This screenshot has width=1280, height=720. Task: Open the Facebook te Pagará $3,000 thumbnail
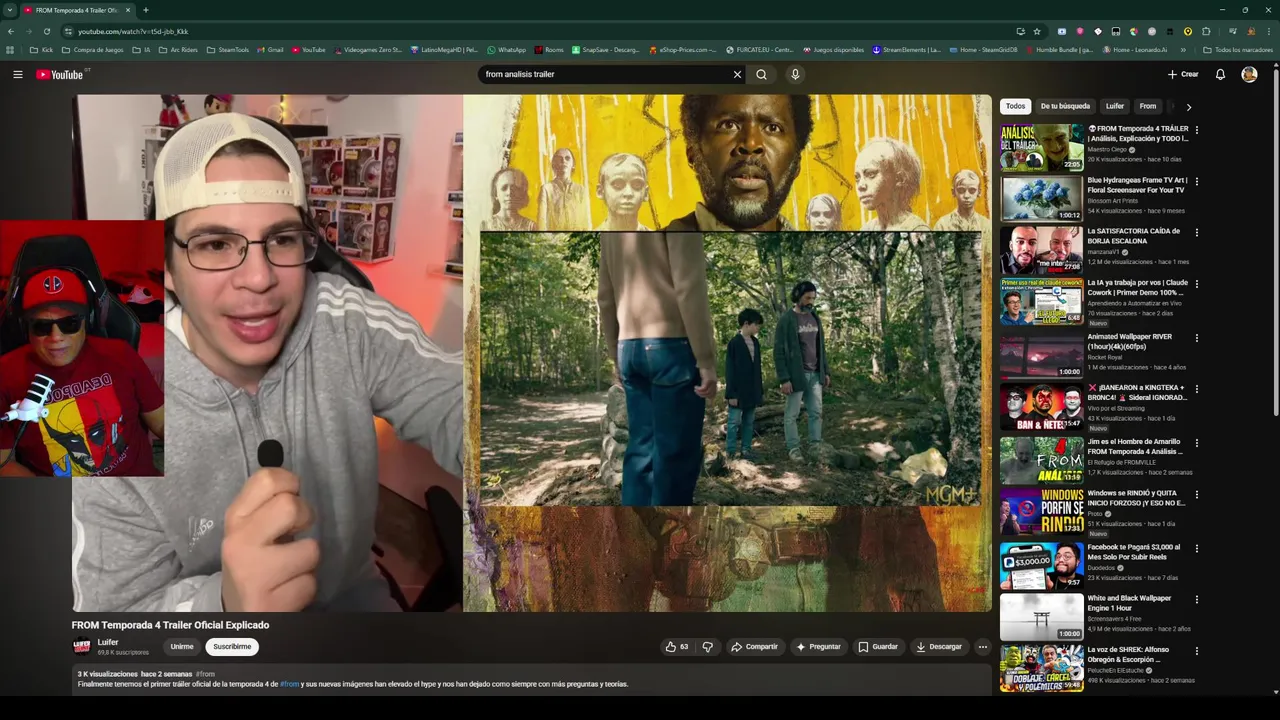point(1041,565)
